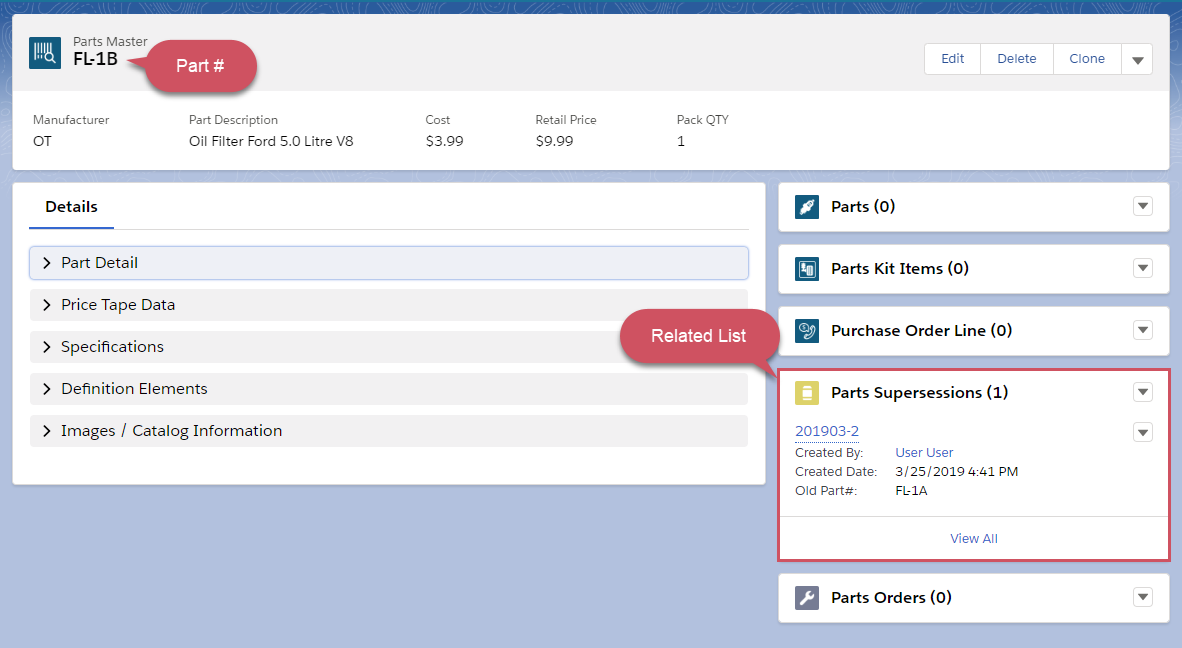Open the User User profile link

(924, 452)
